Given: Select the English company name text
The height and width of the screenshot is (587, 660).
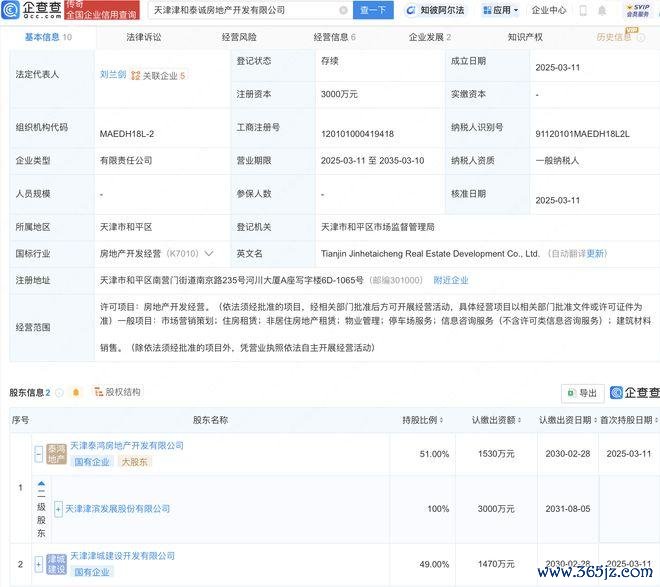Looking at the screenshot, I should (x=430, y=254).
